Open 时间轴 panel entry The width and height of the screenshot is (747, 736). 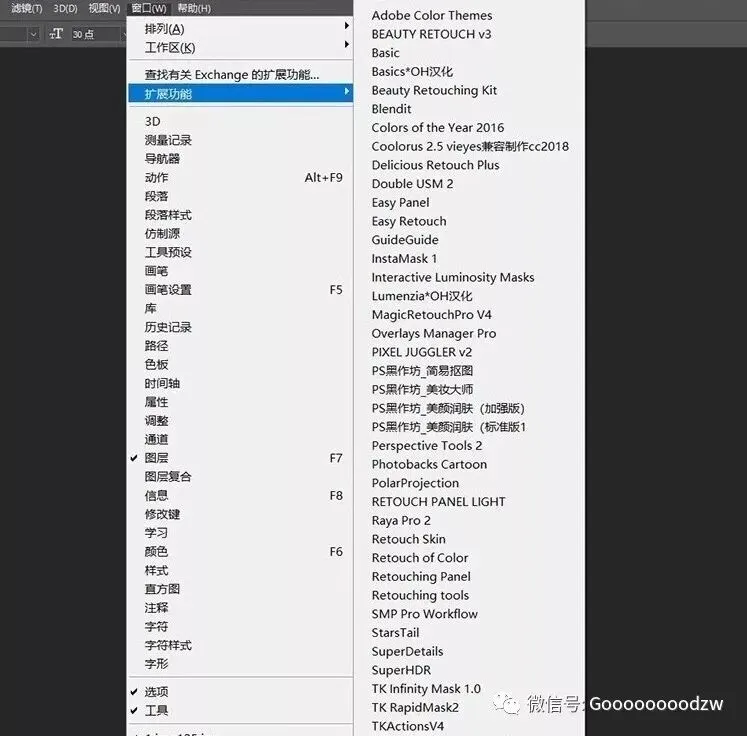point(241,383)
